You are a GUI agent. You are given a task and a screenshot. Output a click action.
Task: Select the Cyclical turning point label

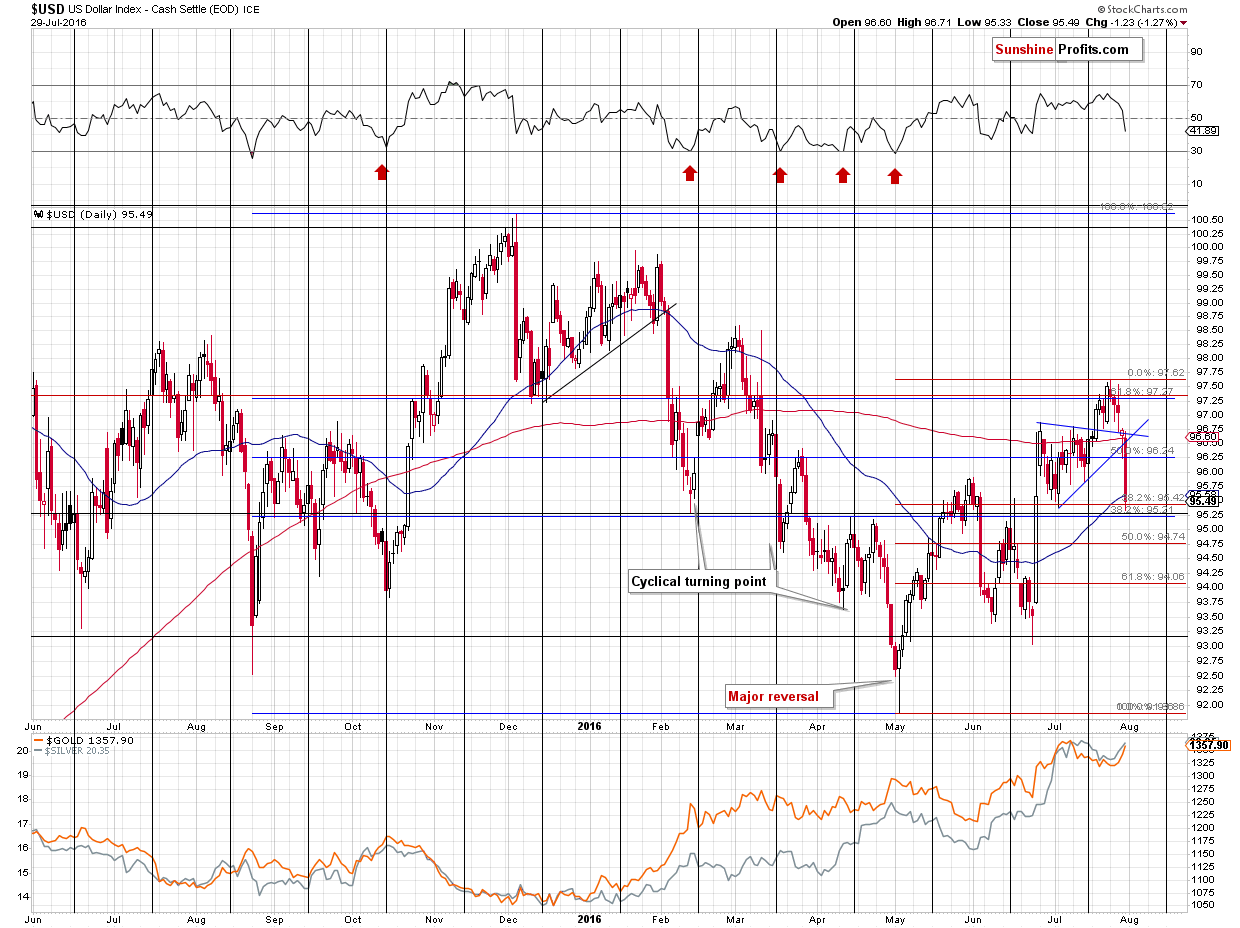(699, 581)
